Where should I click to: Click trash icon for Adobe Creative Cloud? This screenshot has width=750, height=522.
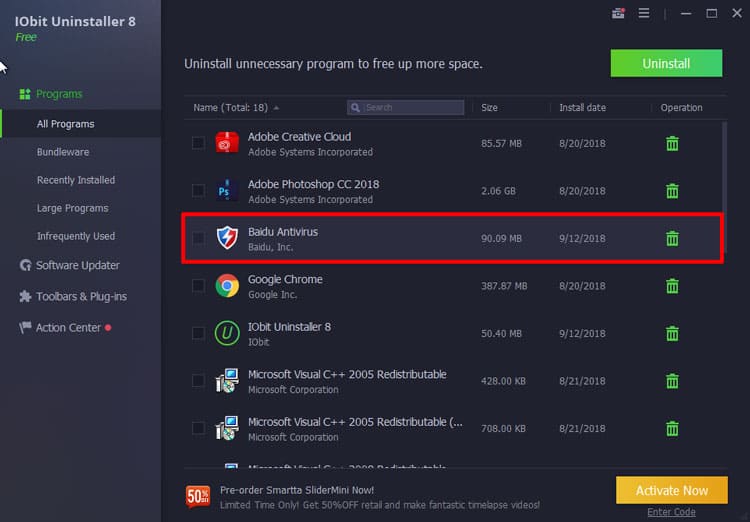(x=672, y=144)
